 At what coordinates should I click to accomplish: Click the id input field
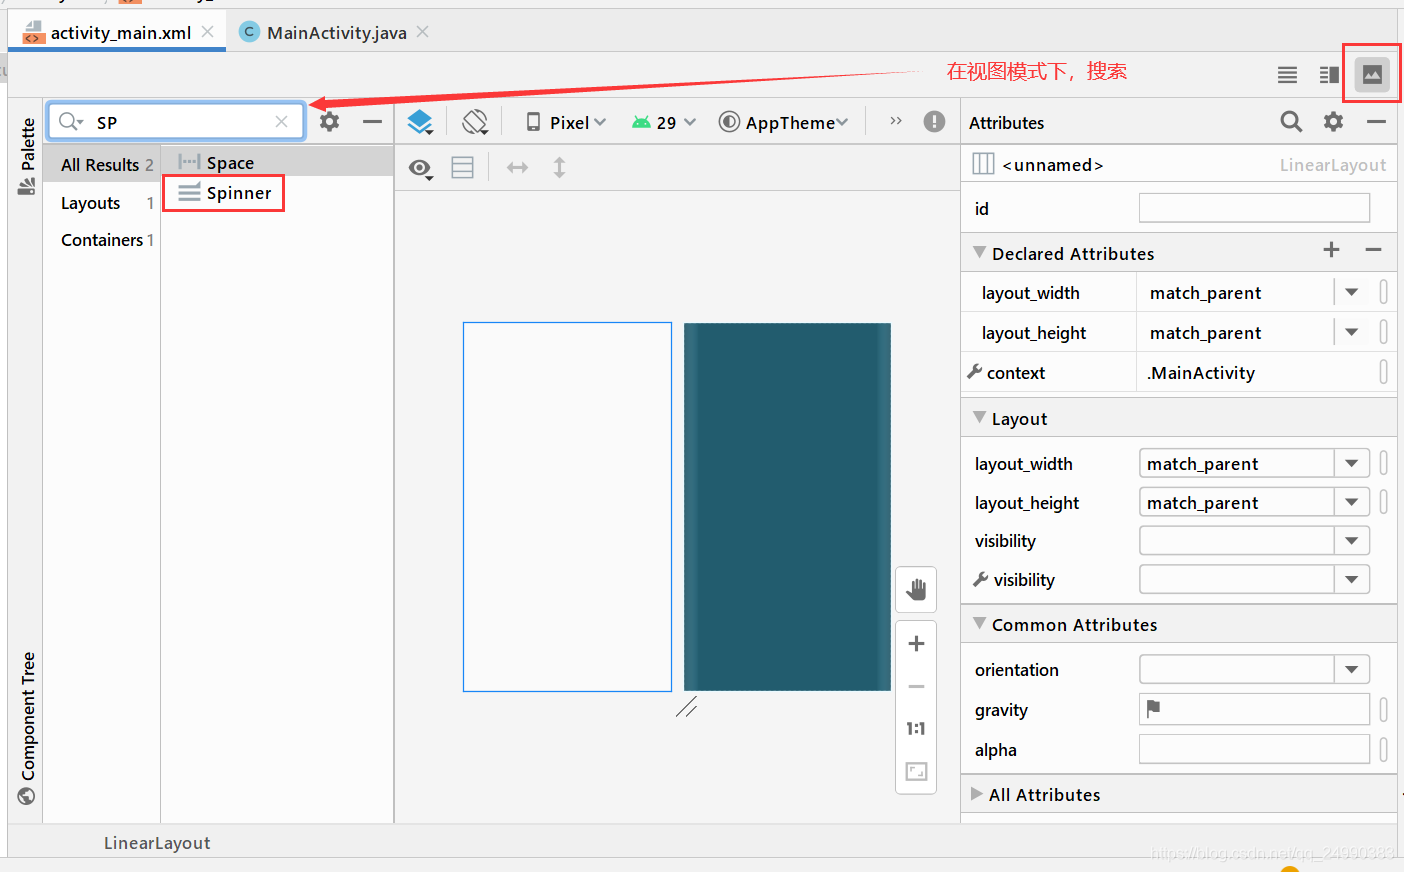click(x=1254, y=208)
